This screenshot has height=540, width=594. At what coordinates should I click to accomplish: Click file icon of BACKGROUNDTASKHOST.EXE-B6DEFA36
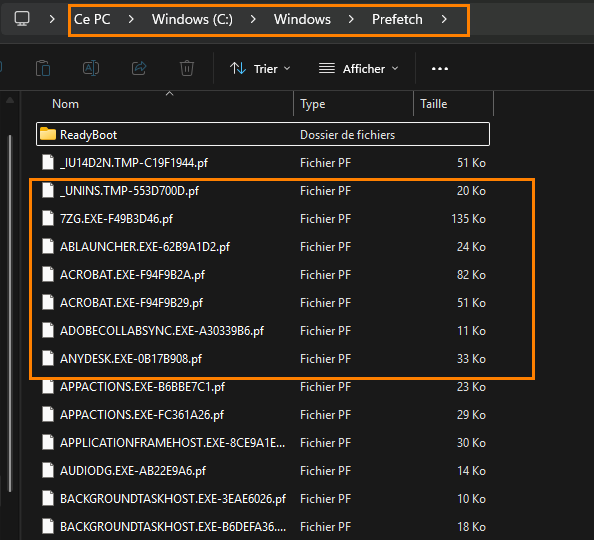point(48,526)
